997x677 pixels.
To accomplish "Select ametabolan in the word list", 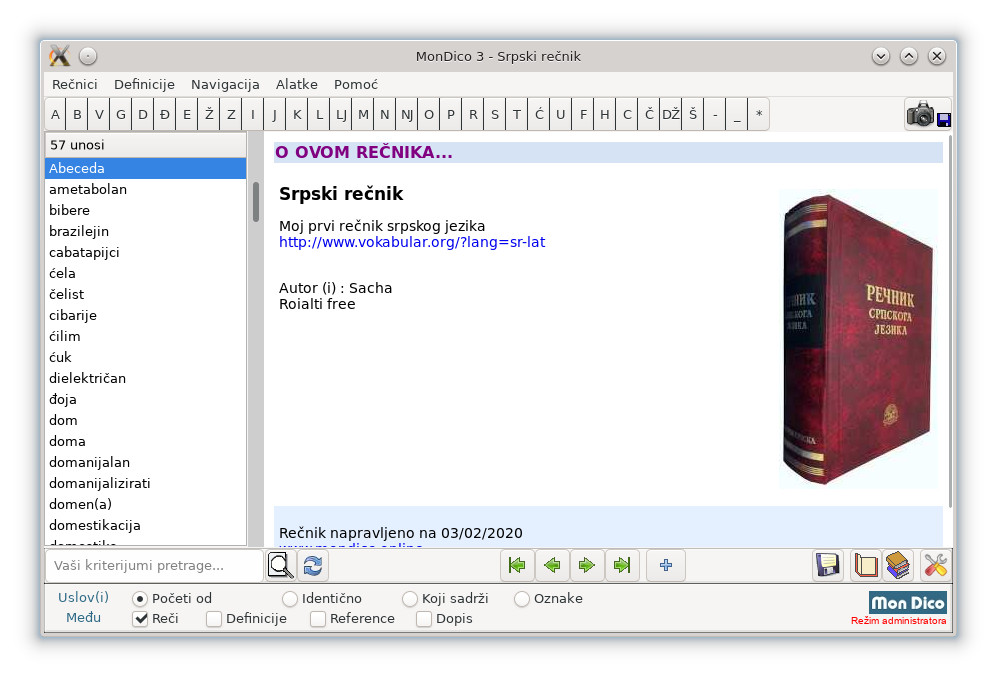I will point(146,189).
